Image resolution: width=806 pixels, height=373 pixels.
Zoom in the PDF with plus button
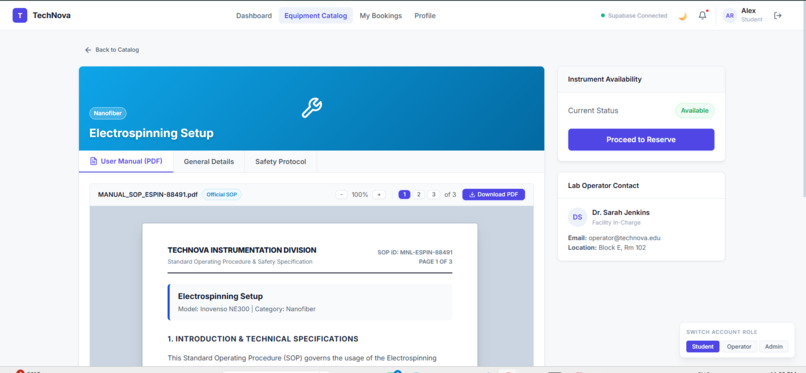click(379, 195)
